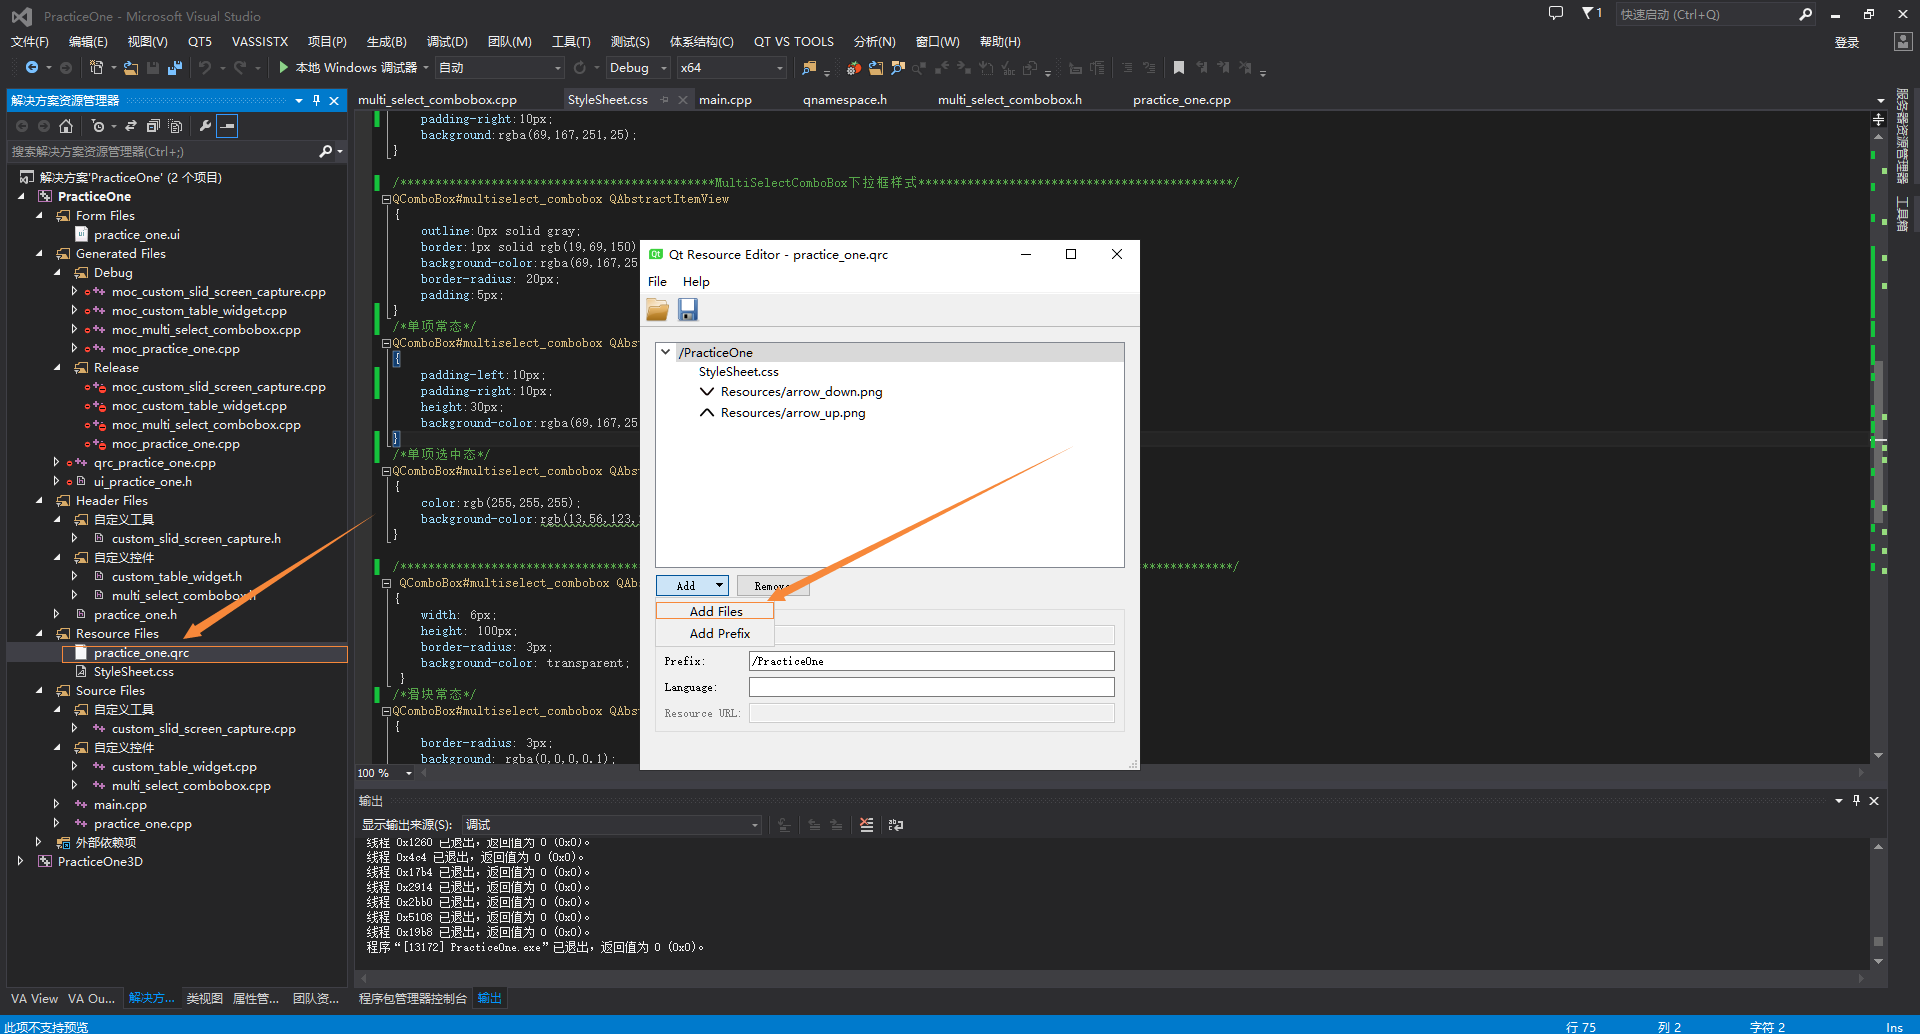Collapse the Resource Files folder in tree
This screenshot has height=1034, width=1920.
coord(39,634)
